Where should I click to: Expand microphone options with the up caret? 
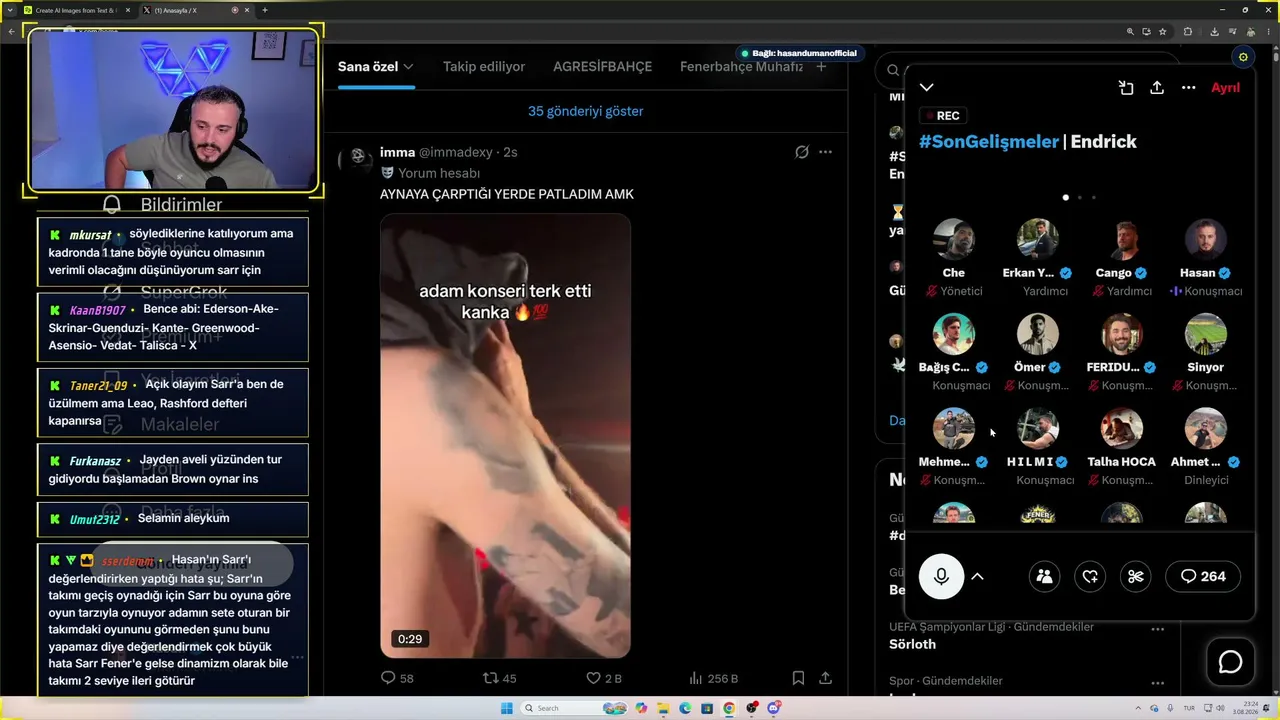(977, 576)
